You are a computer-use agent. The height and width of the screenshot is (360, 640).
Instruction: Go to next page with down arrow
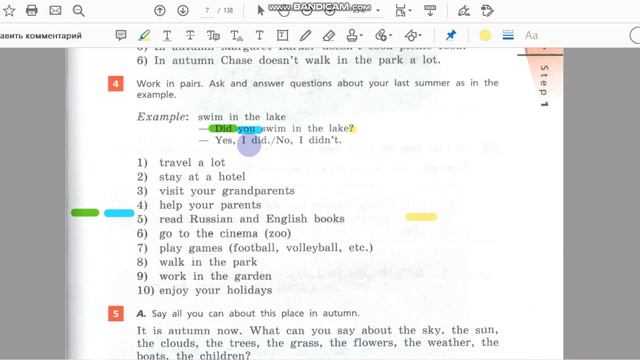pyautogui.click(x=183, y=10)
